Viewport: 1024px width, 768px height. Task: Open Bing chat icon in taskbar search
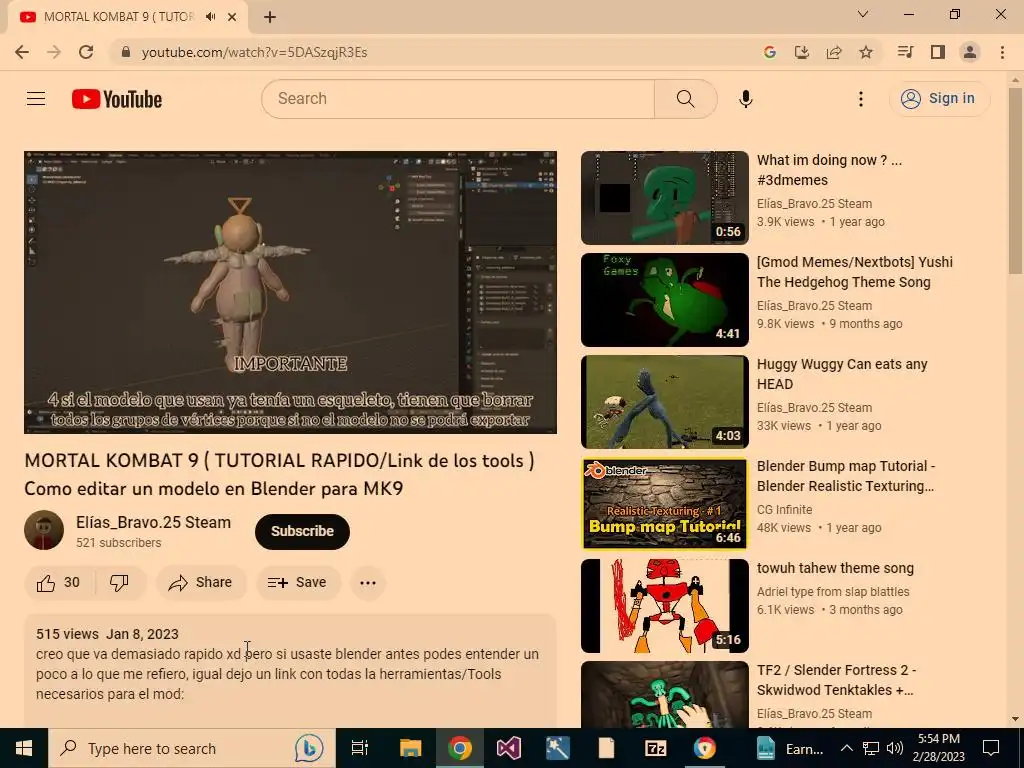tap(309, 748)
